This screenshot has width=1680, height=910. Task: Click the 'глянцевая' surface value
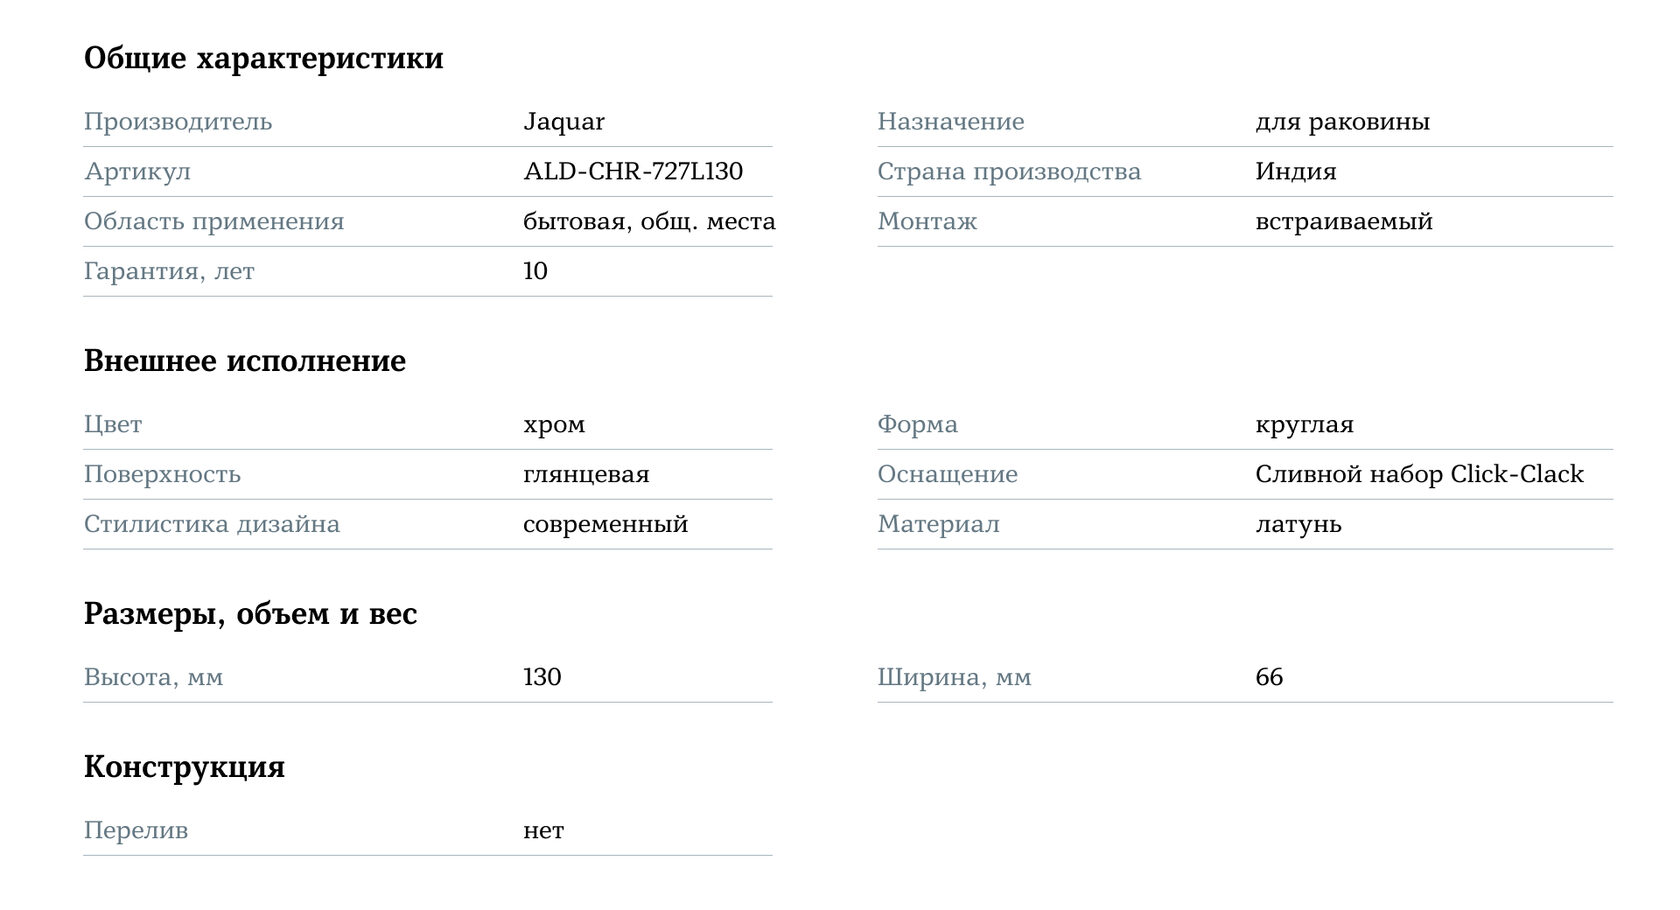click(586, 475)
